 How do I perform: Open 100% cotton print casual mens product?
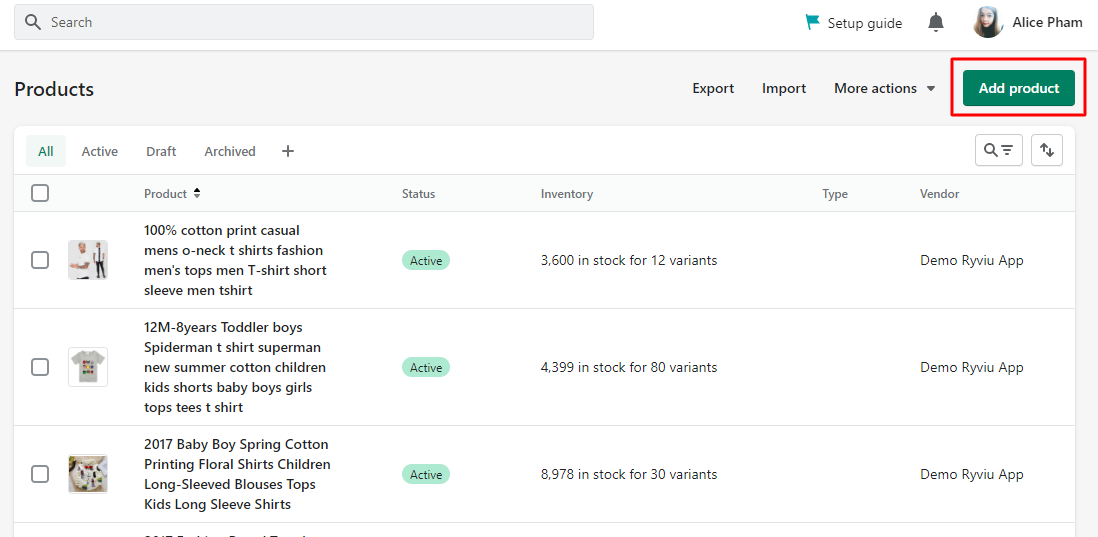pos(235,260)
